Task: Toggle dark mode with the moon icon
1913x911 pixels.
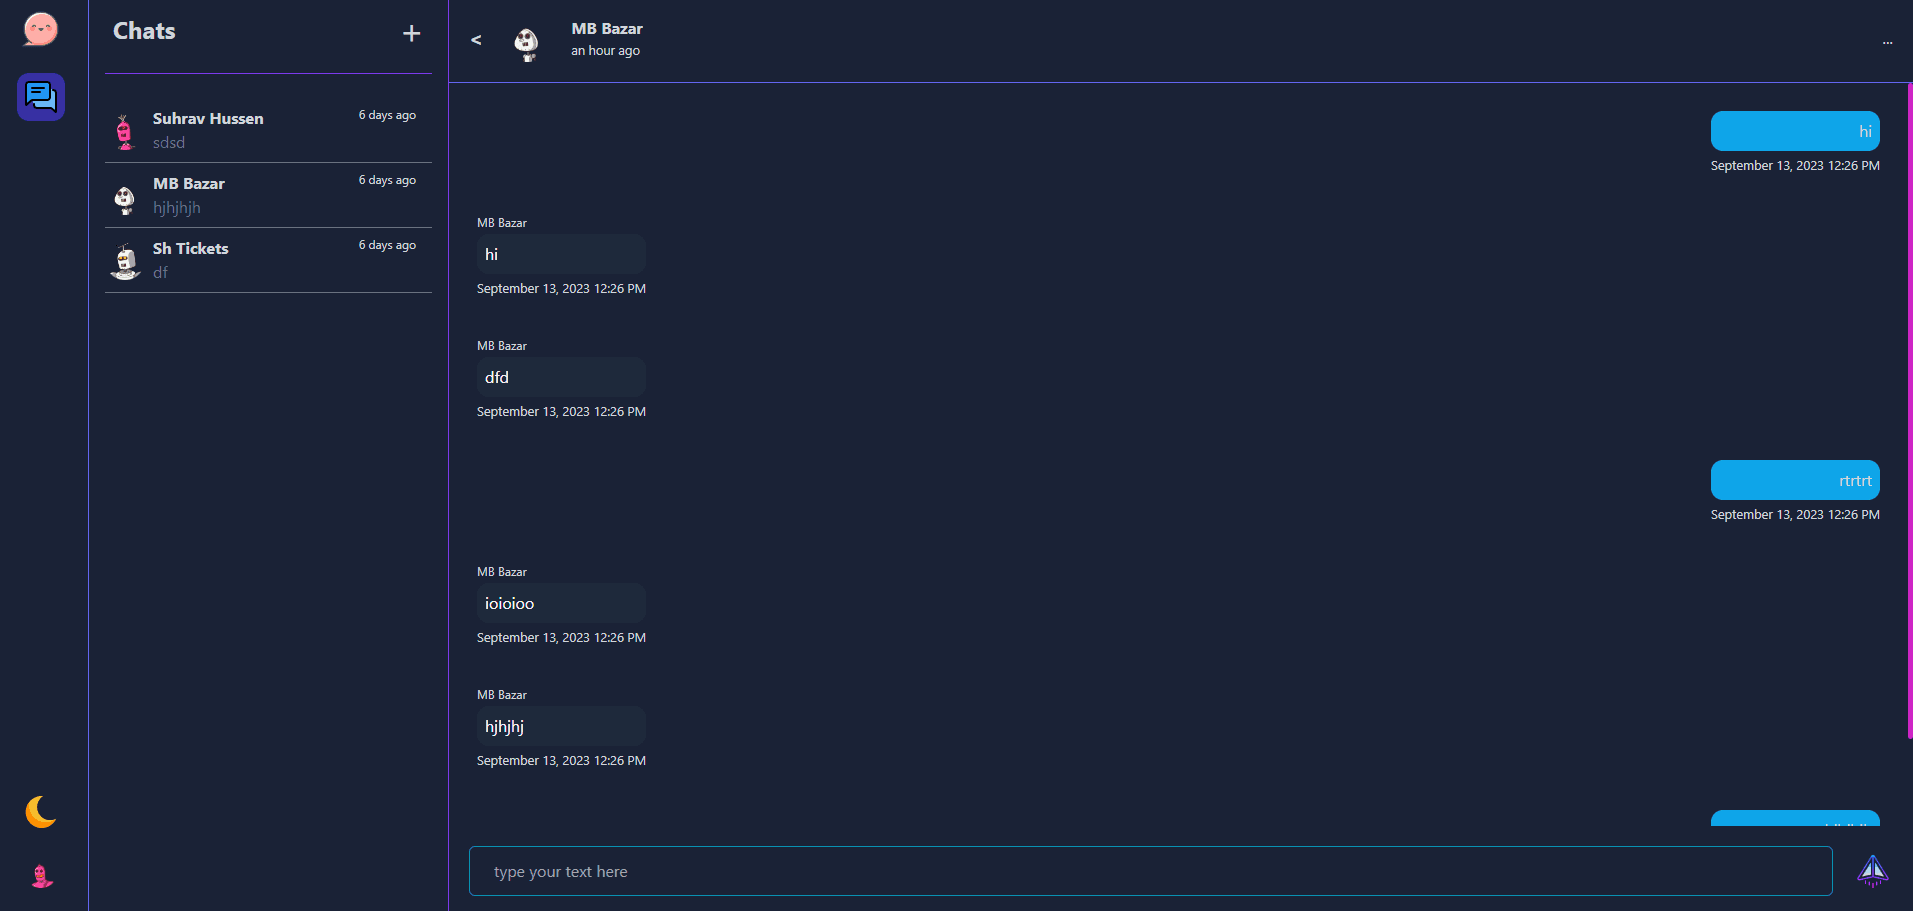Action: click(x=40, y=812)
